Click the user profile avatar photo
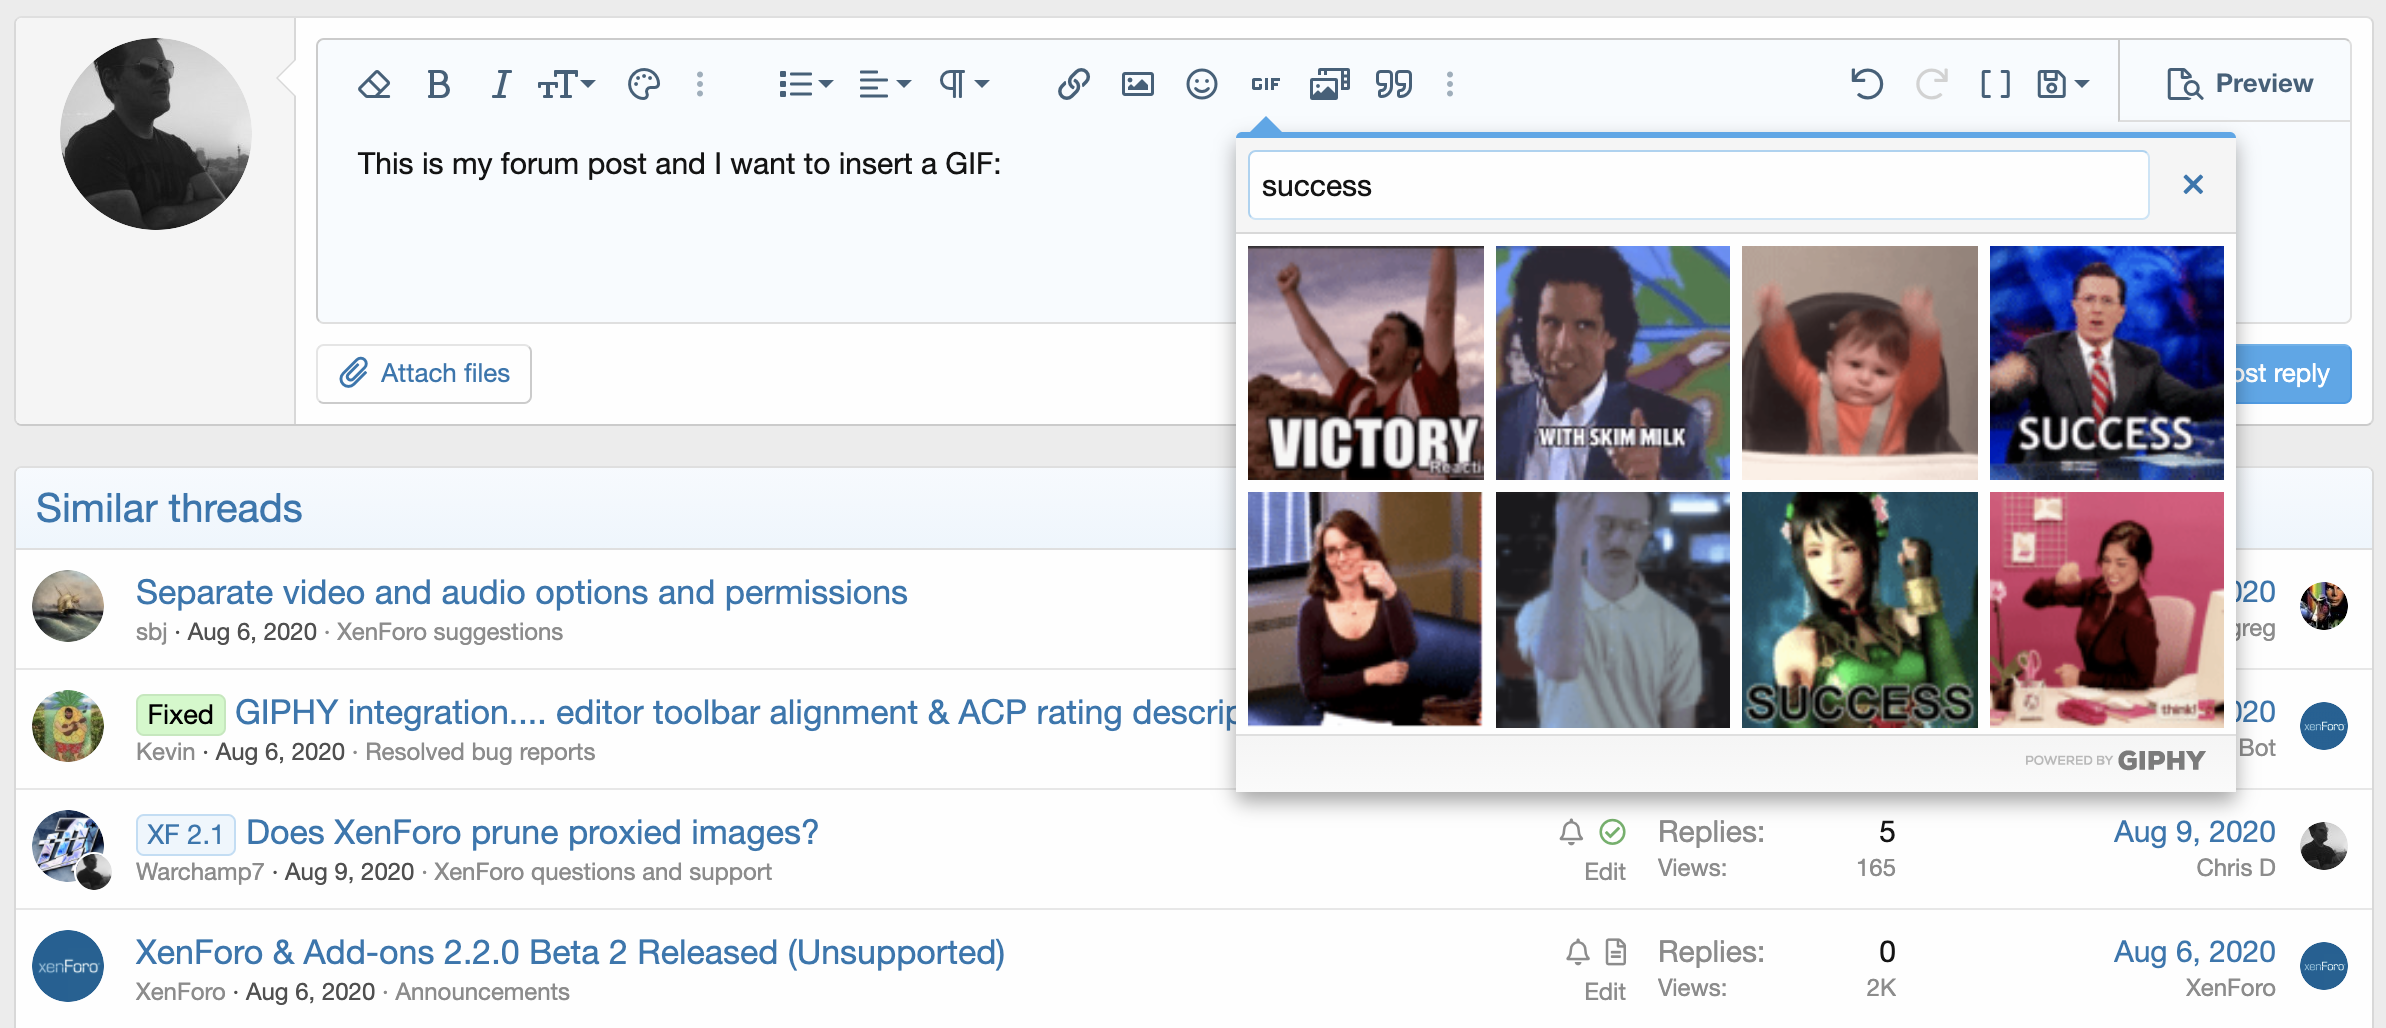This screenshot has width=2386, height=1028. tap(155, 134)
